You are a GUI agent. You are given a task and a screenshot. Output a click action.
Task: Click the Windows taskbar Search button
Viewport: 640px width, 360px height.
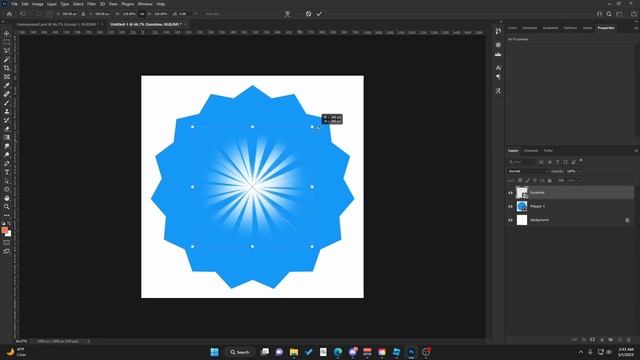click(x=240, y=352)
